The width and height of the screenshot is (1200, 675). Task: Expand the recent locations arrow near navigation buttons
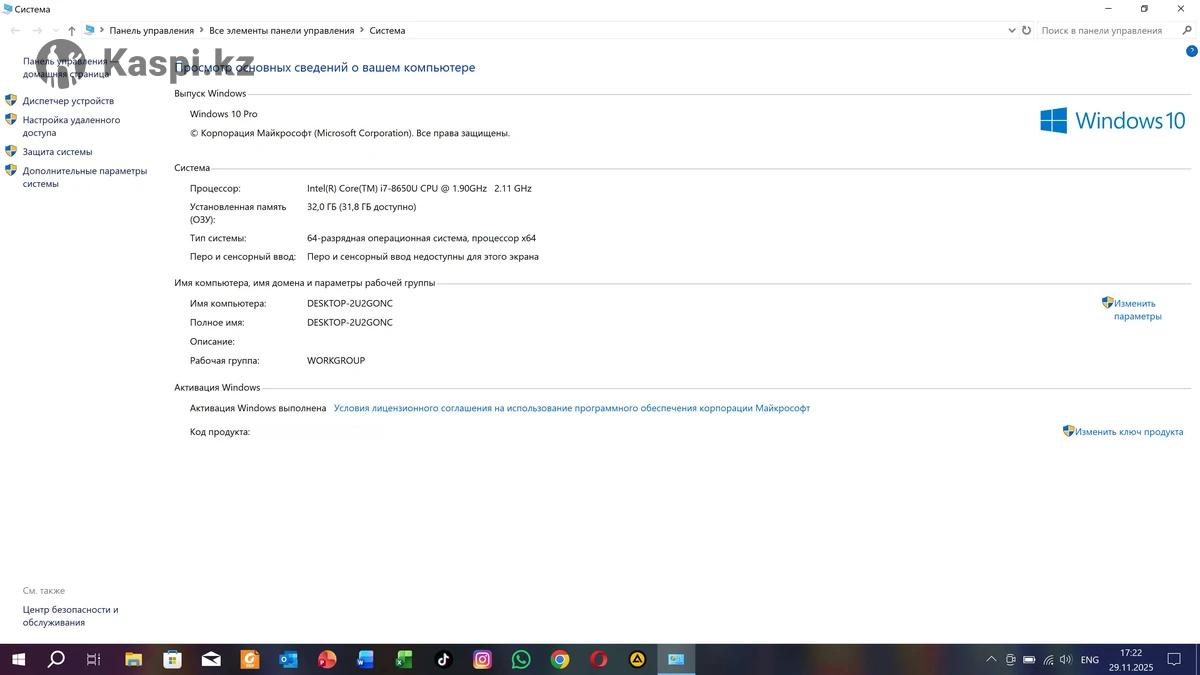(x=54, y=31)
